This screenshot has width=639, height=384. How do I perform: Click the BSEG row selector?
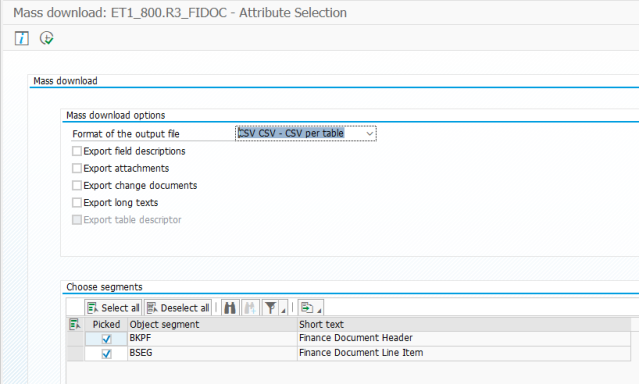click(x=75, y=353)
